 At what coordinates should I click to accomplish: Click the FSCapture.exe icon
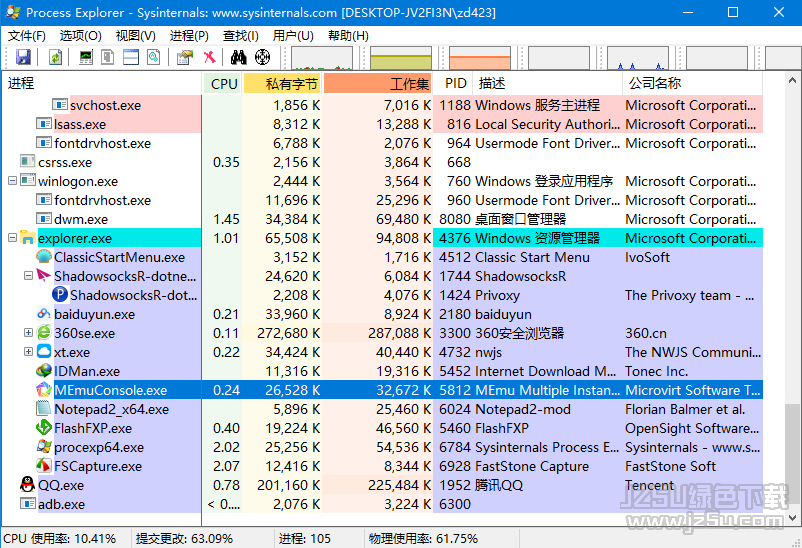click(x=44, y=465)
